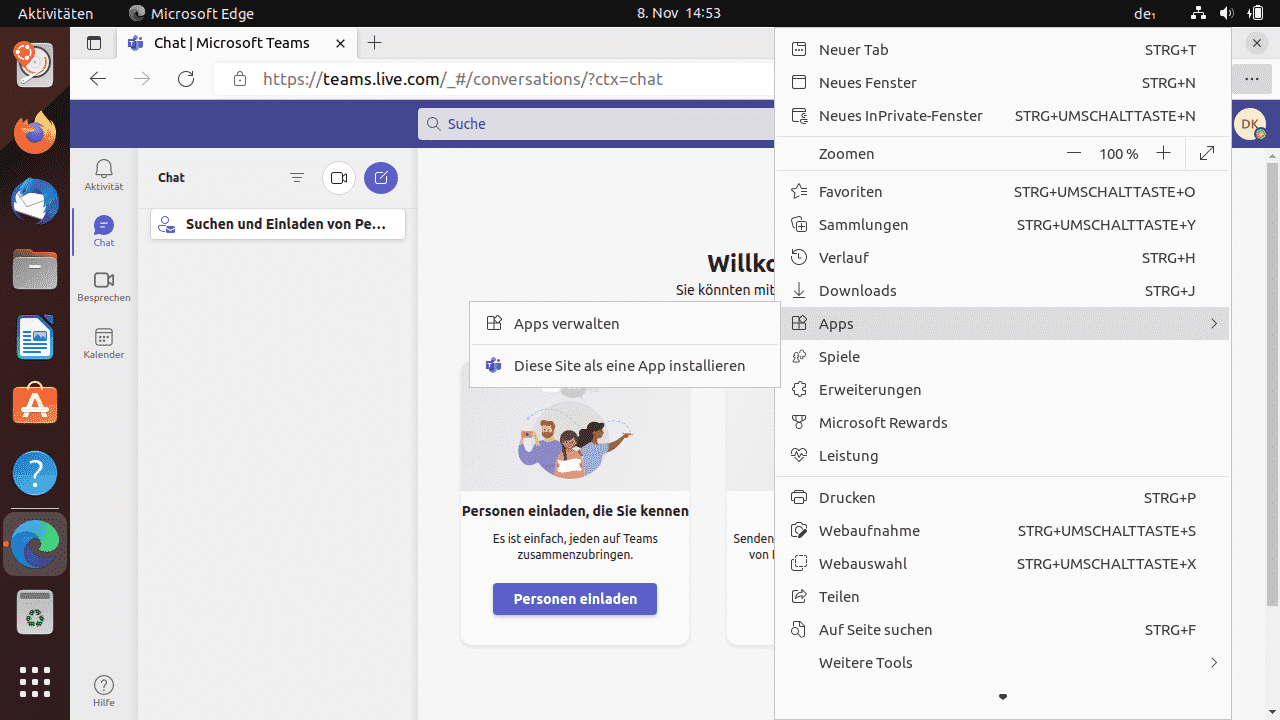Open Ubuntu Software from the dock
Image resolution: width=1280 pixels, height=720 pixels.
35,405
